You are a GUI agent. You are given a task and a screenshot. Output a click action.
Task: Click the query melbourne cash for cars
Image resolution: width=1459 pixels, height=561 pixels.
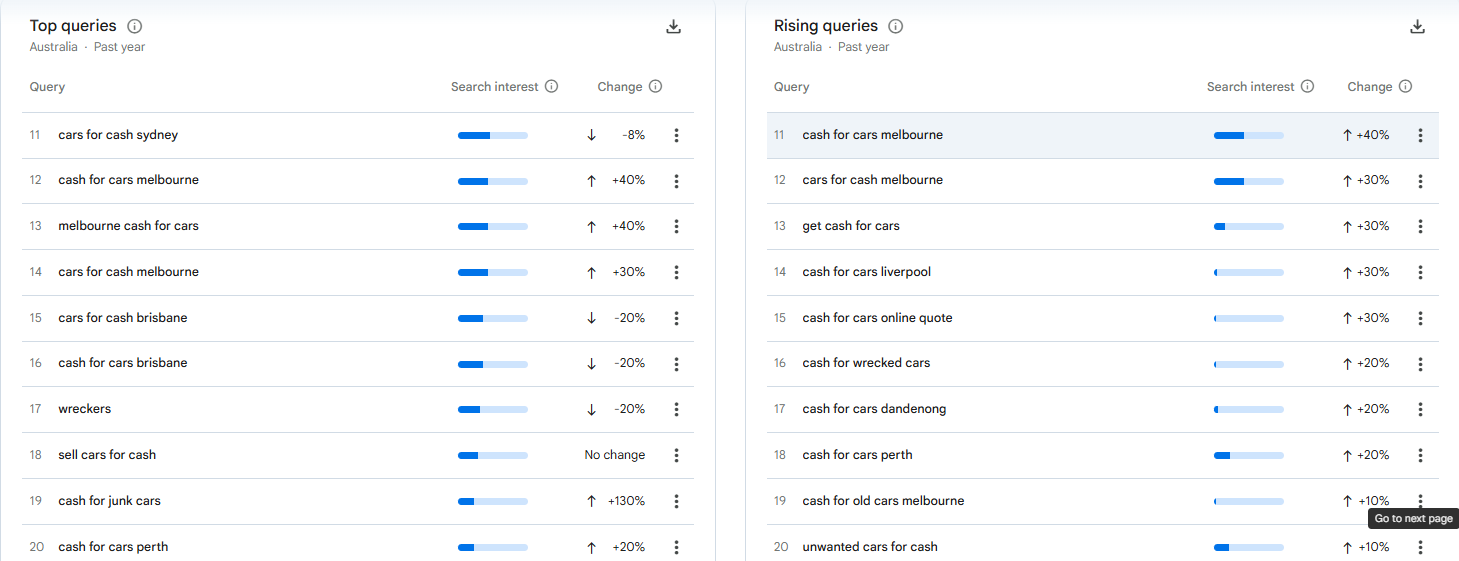click(128, 226)
